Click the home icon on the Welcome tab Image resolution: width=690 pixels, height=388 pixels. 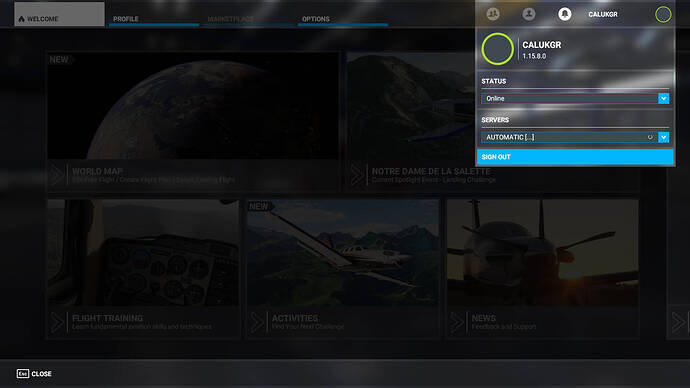coord(21,19)
